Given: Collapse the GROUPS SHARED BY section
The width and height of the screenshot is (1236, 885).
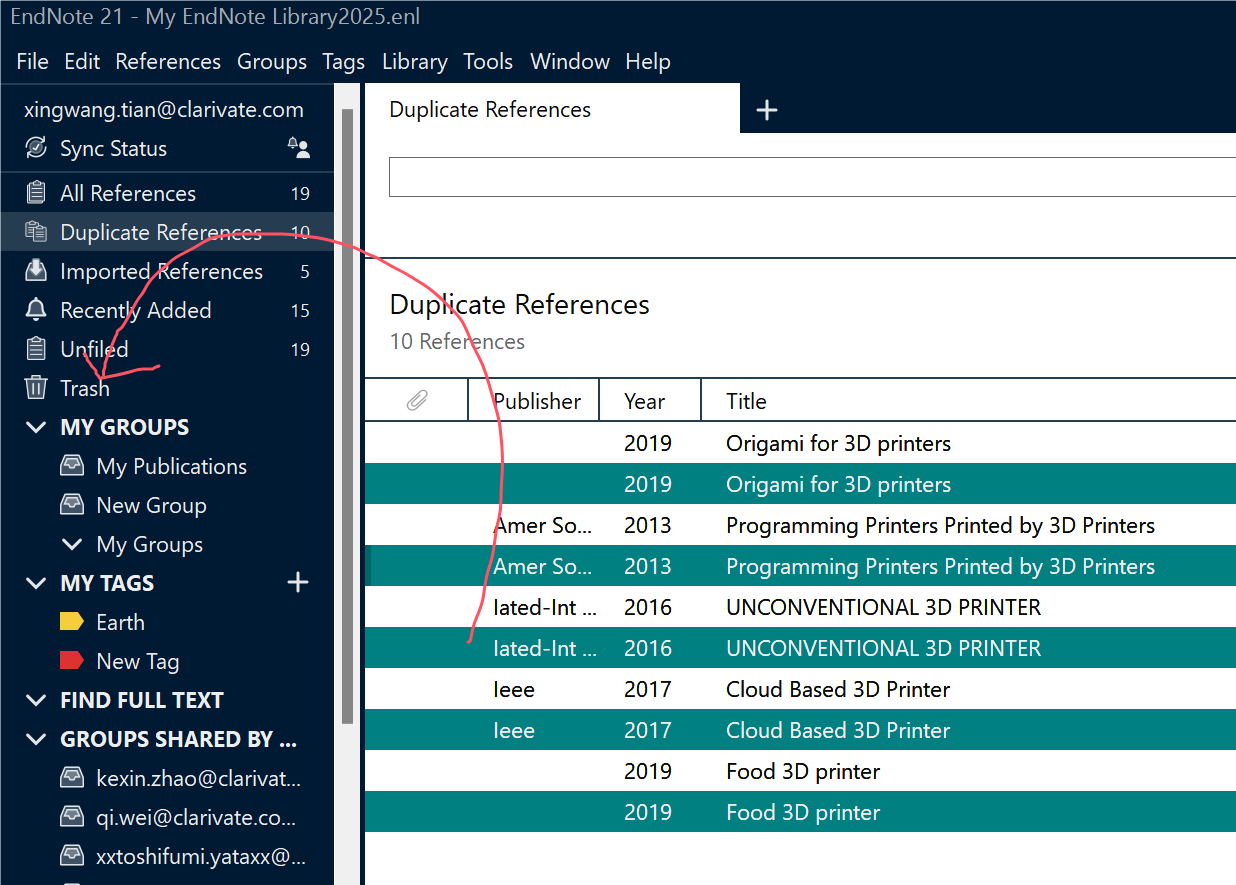Looking at the screenshot, I should click(x=37, y=739).
